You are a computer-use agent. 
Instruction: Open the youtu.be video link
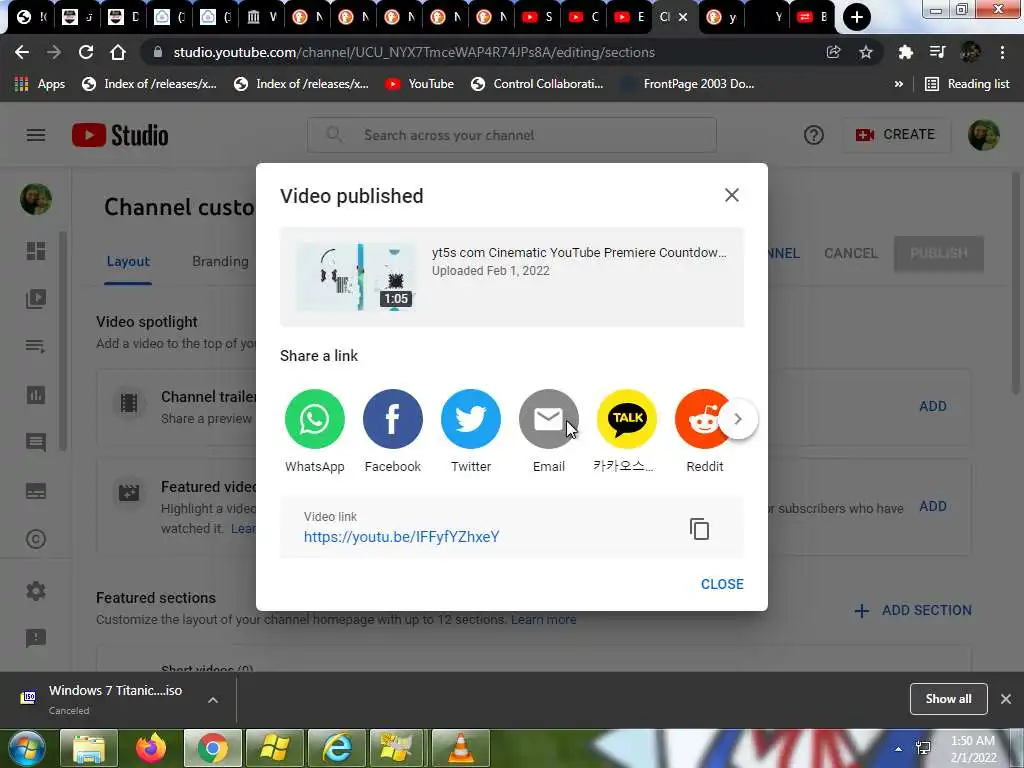point(402,537)
